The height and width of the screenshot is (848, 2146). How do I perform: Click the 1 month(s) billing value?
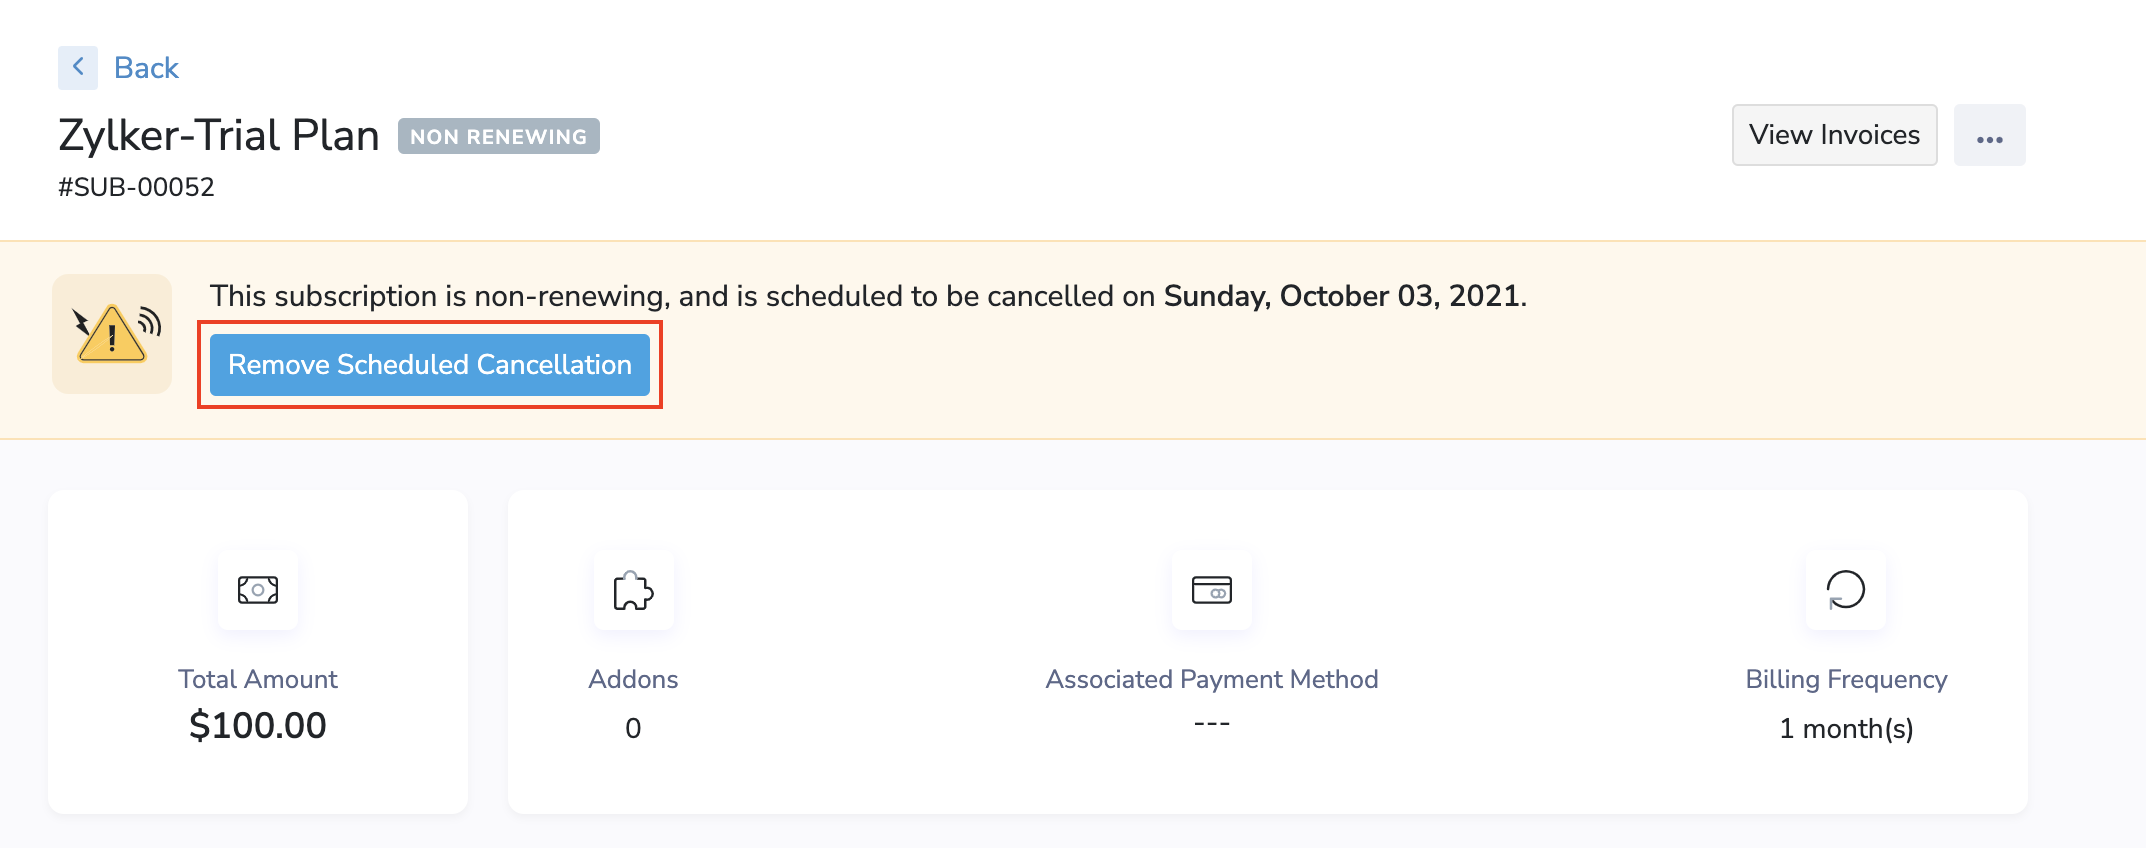pyautogui.click(x=1846, y=729)
